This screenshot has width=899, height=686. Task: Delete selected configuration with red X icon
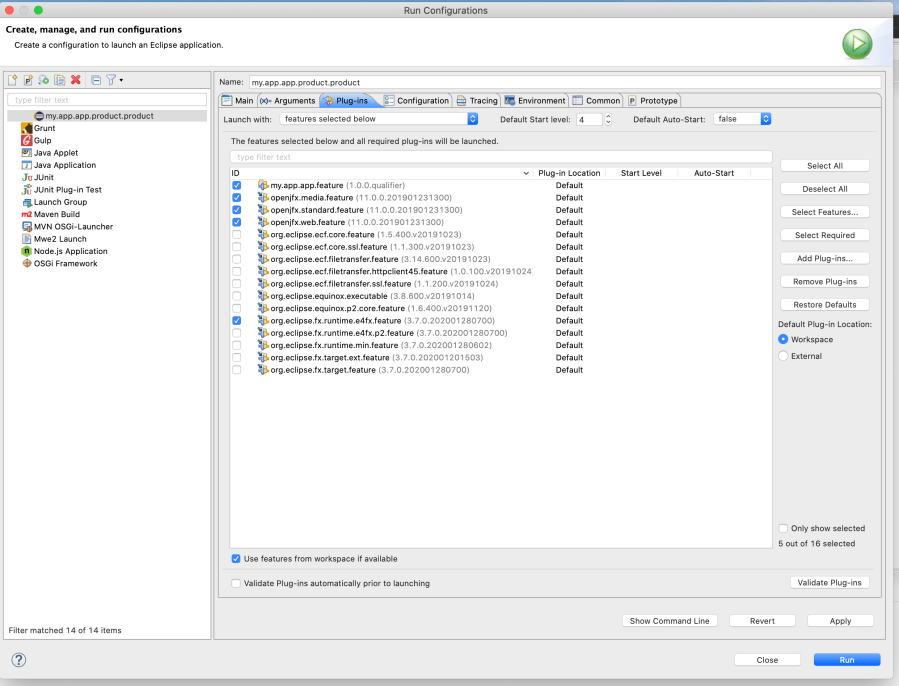coord(76,80)
